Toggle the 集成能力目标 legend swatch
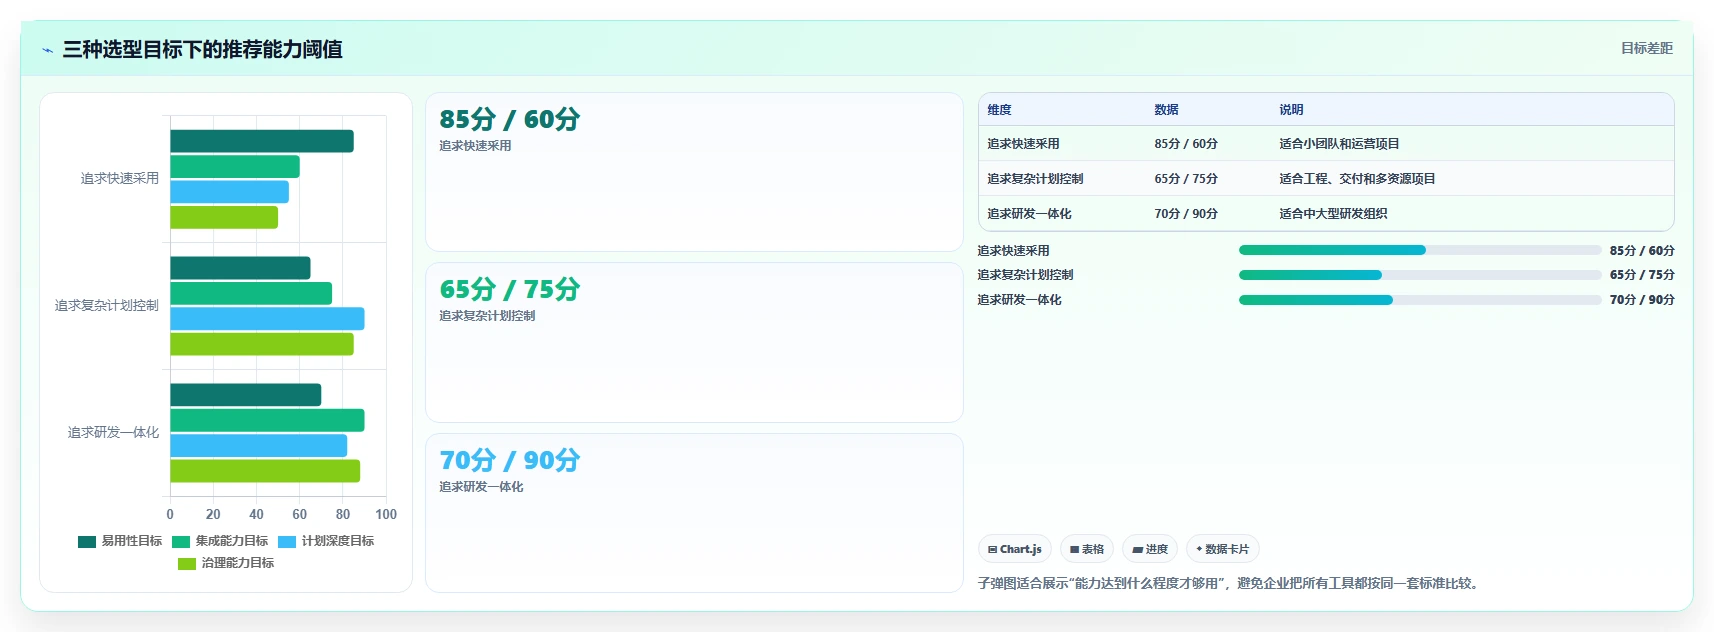The image size is (1714, 632). (x=181, y=541)
